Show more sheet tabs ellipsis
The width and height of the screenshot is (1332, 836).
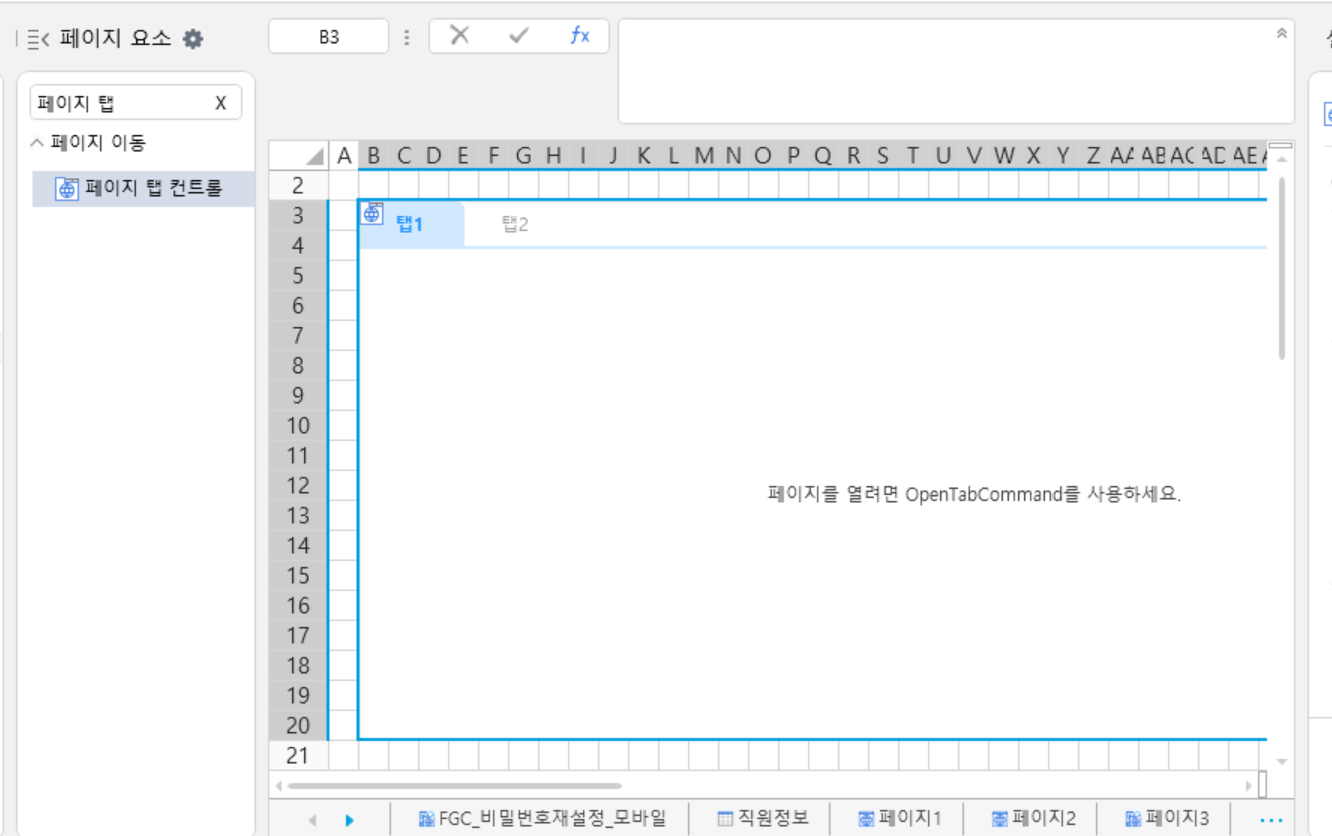pos(1271,820)
